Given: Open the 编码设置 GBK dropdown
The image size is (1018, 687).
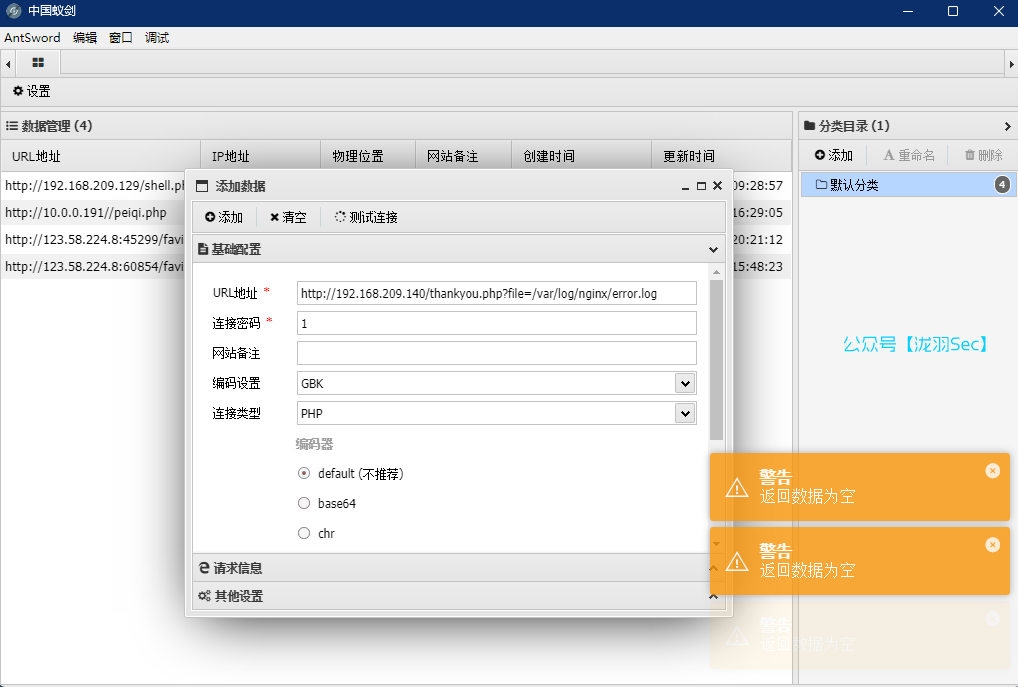Looking at the screenshot, I should pyautogui.click(x=685, y=383).
